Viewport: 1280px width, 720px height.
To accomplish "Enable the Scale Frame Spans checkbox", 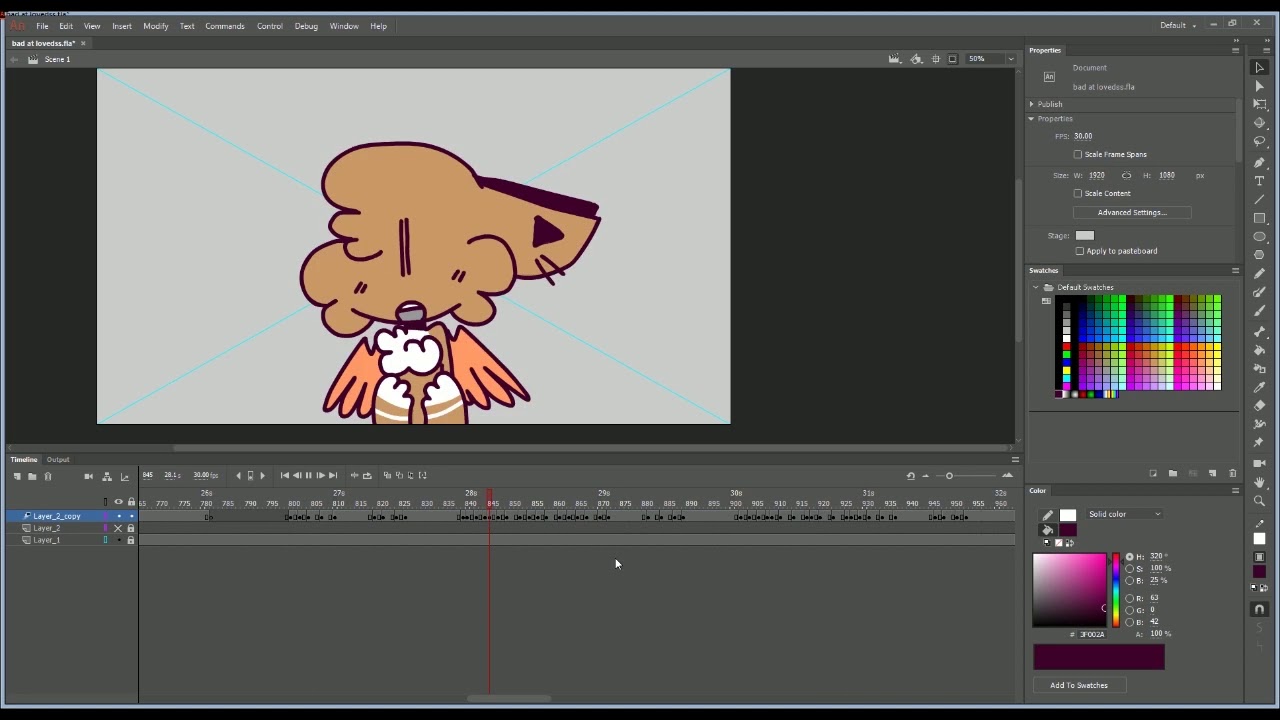I will coord(1078,154).
